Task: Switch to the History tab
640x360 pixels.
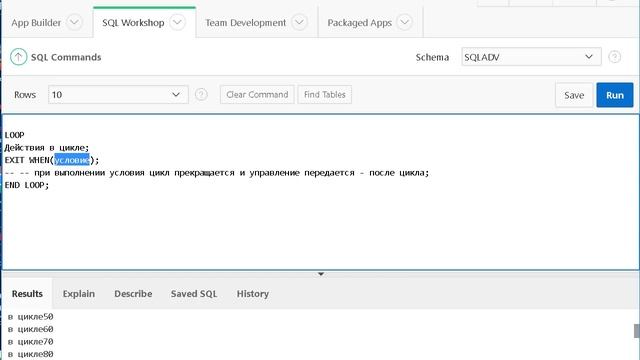Action: (253, 294)
